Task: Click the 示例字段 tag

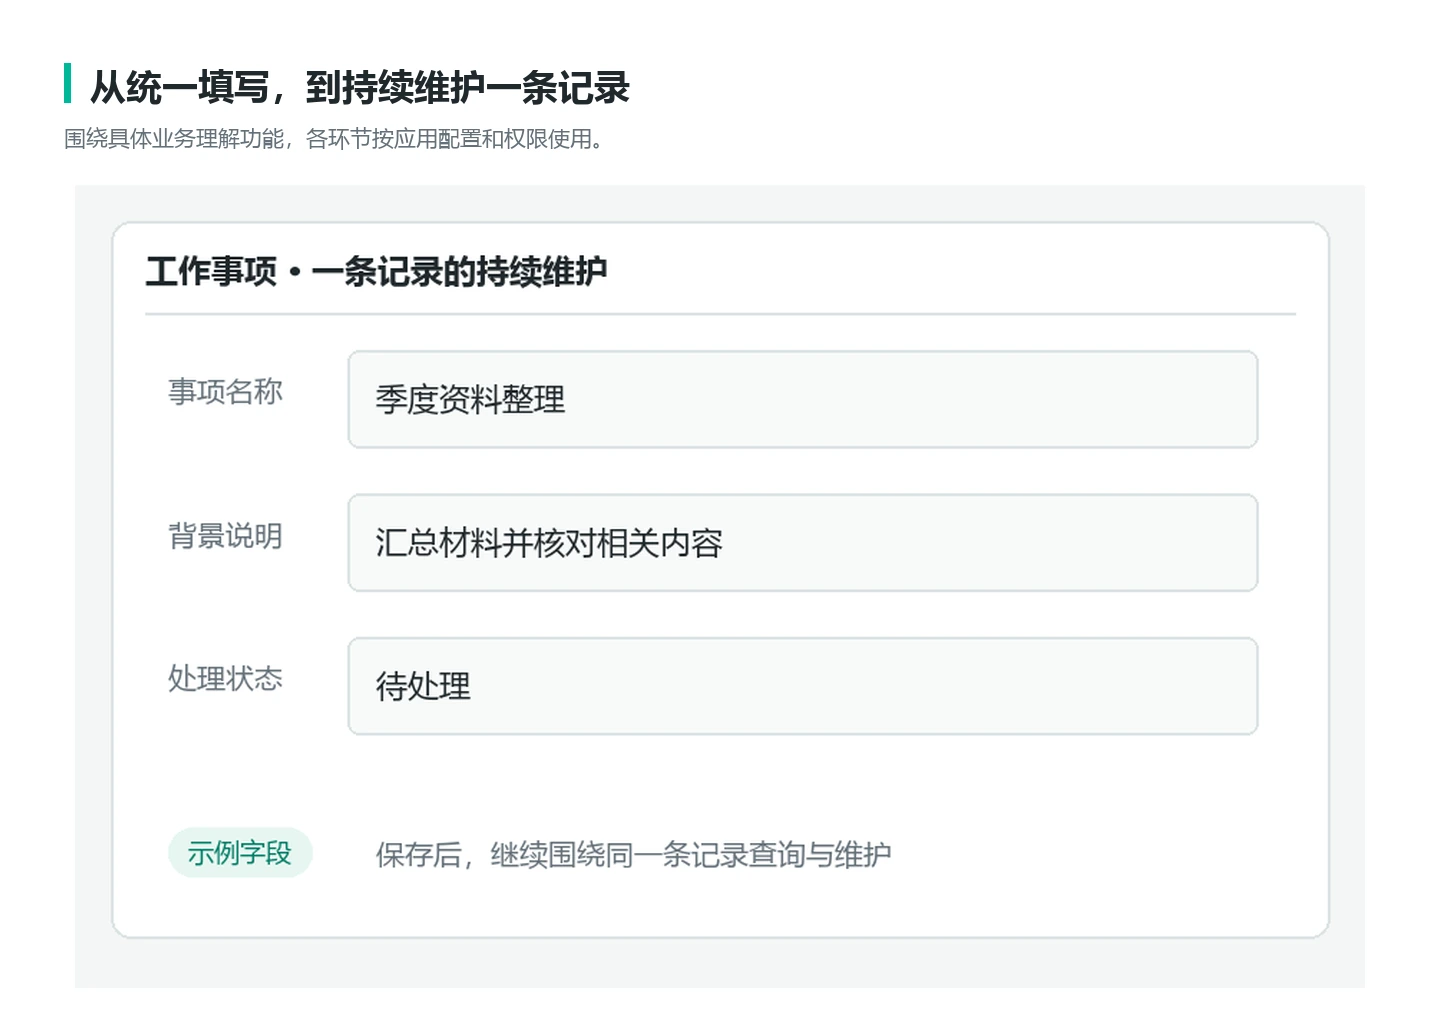Action: 240,853
